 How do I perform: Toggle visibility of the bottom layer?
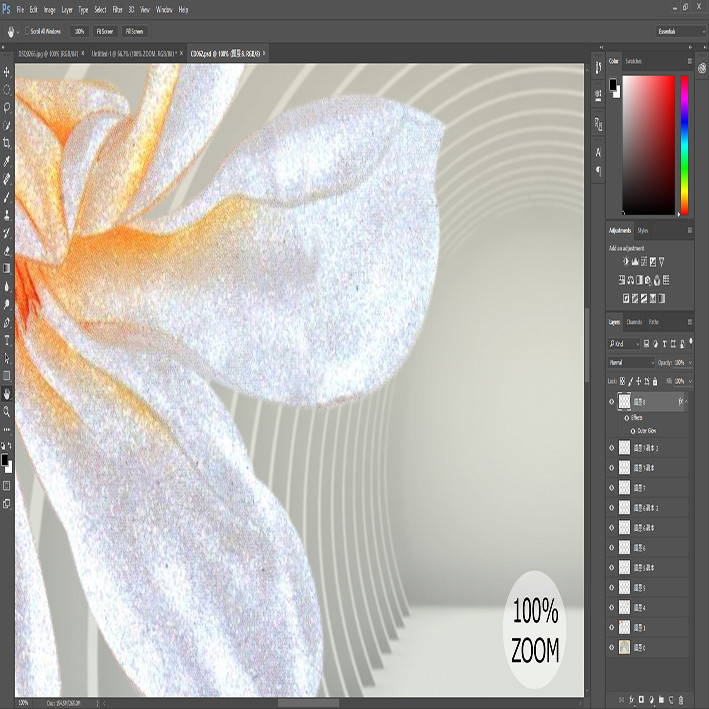tap(612, 648)
